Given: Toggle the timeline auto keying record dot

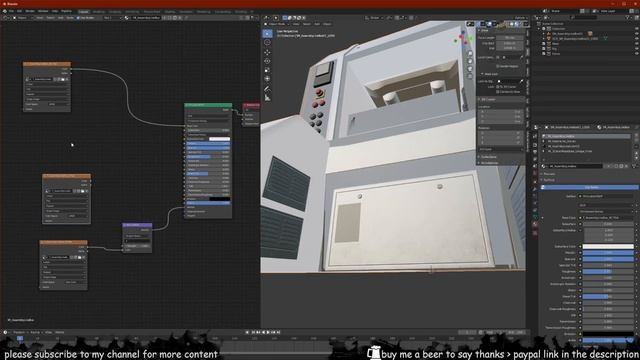Looking at the screenshot, I should pyautogui.click(x=248, y=332).
